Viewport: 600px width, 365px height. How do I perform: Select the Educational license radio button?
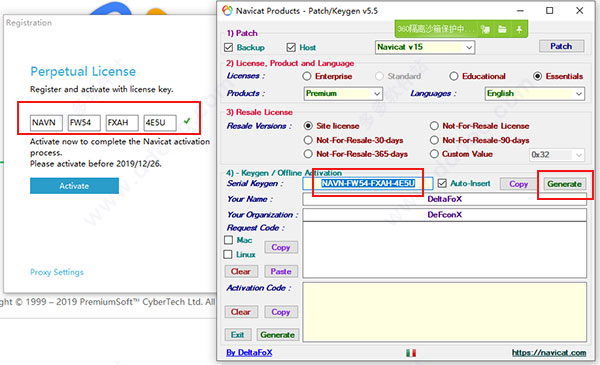pos(453,76)
